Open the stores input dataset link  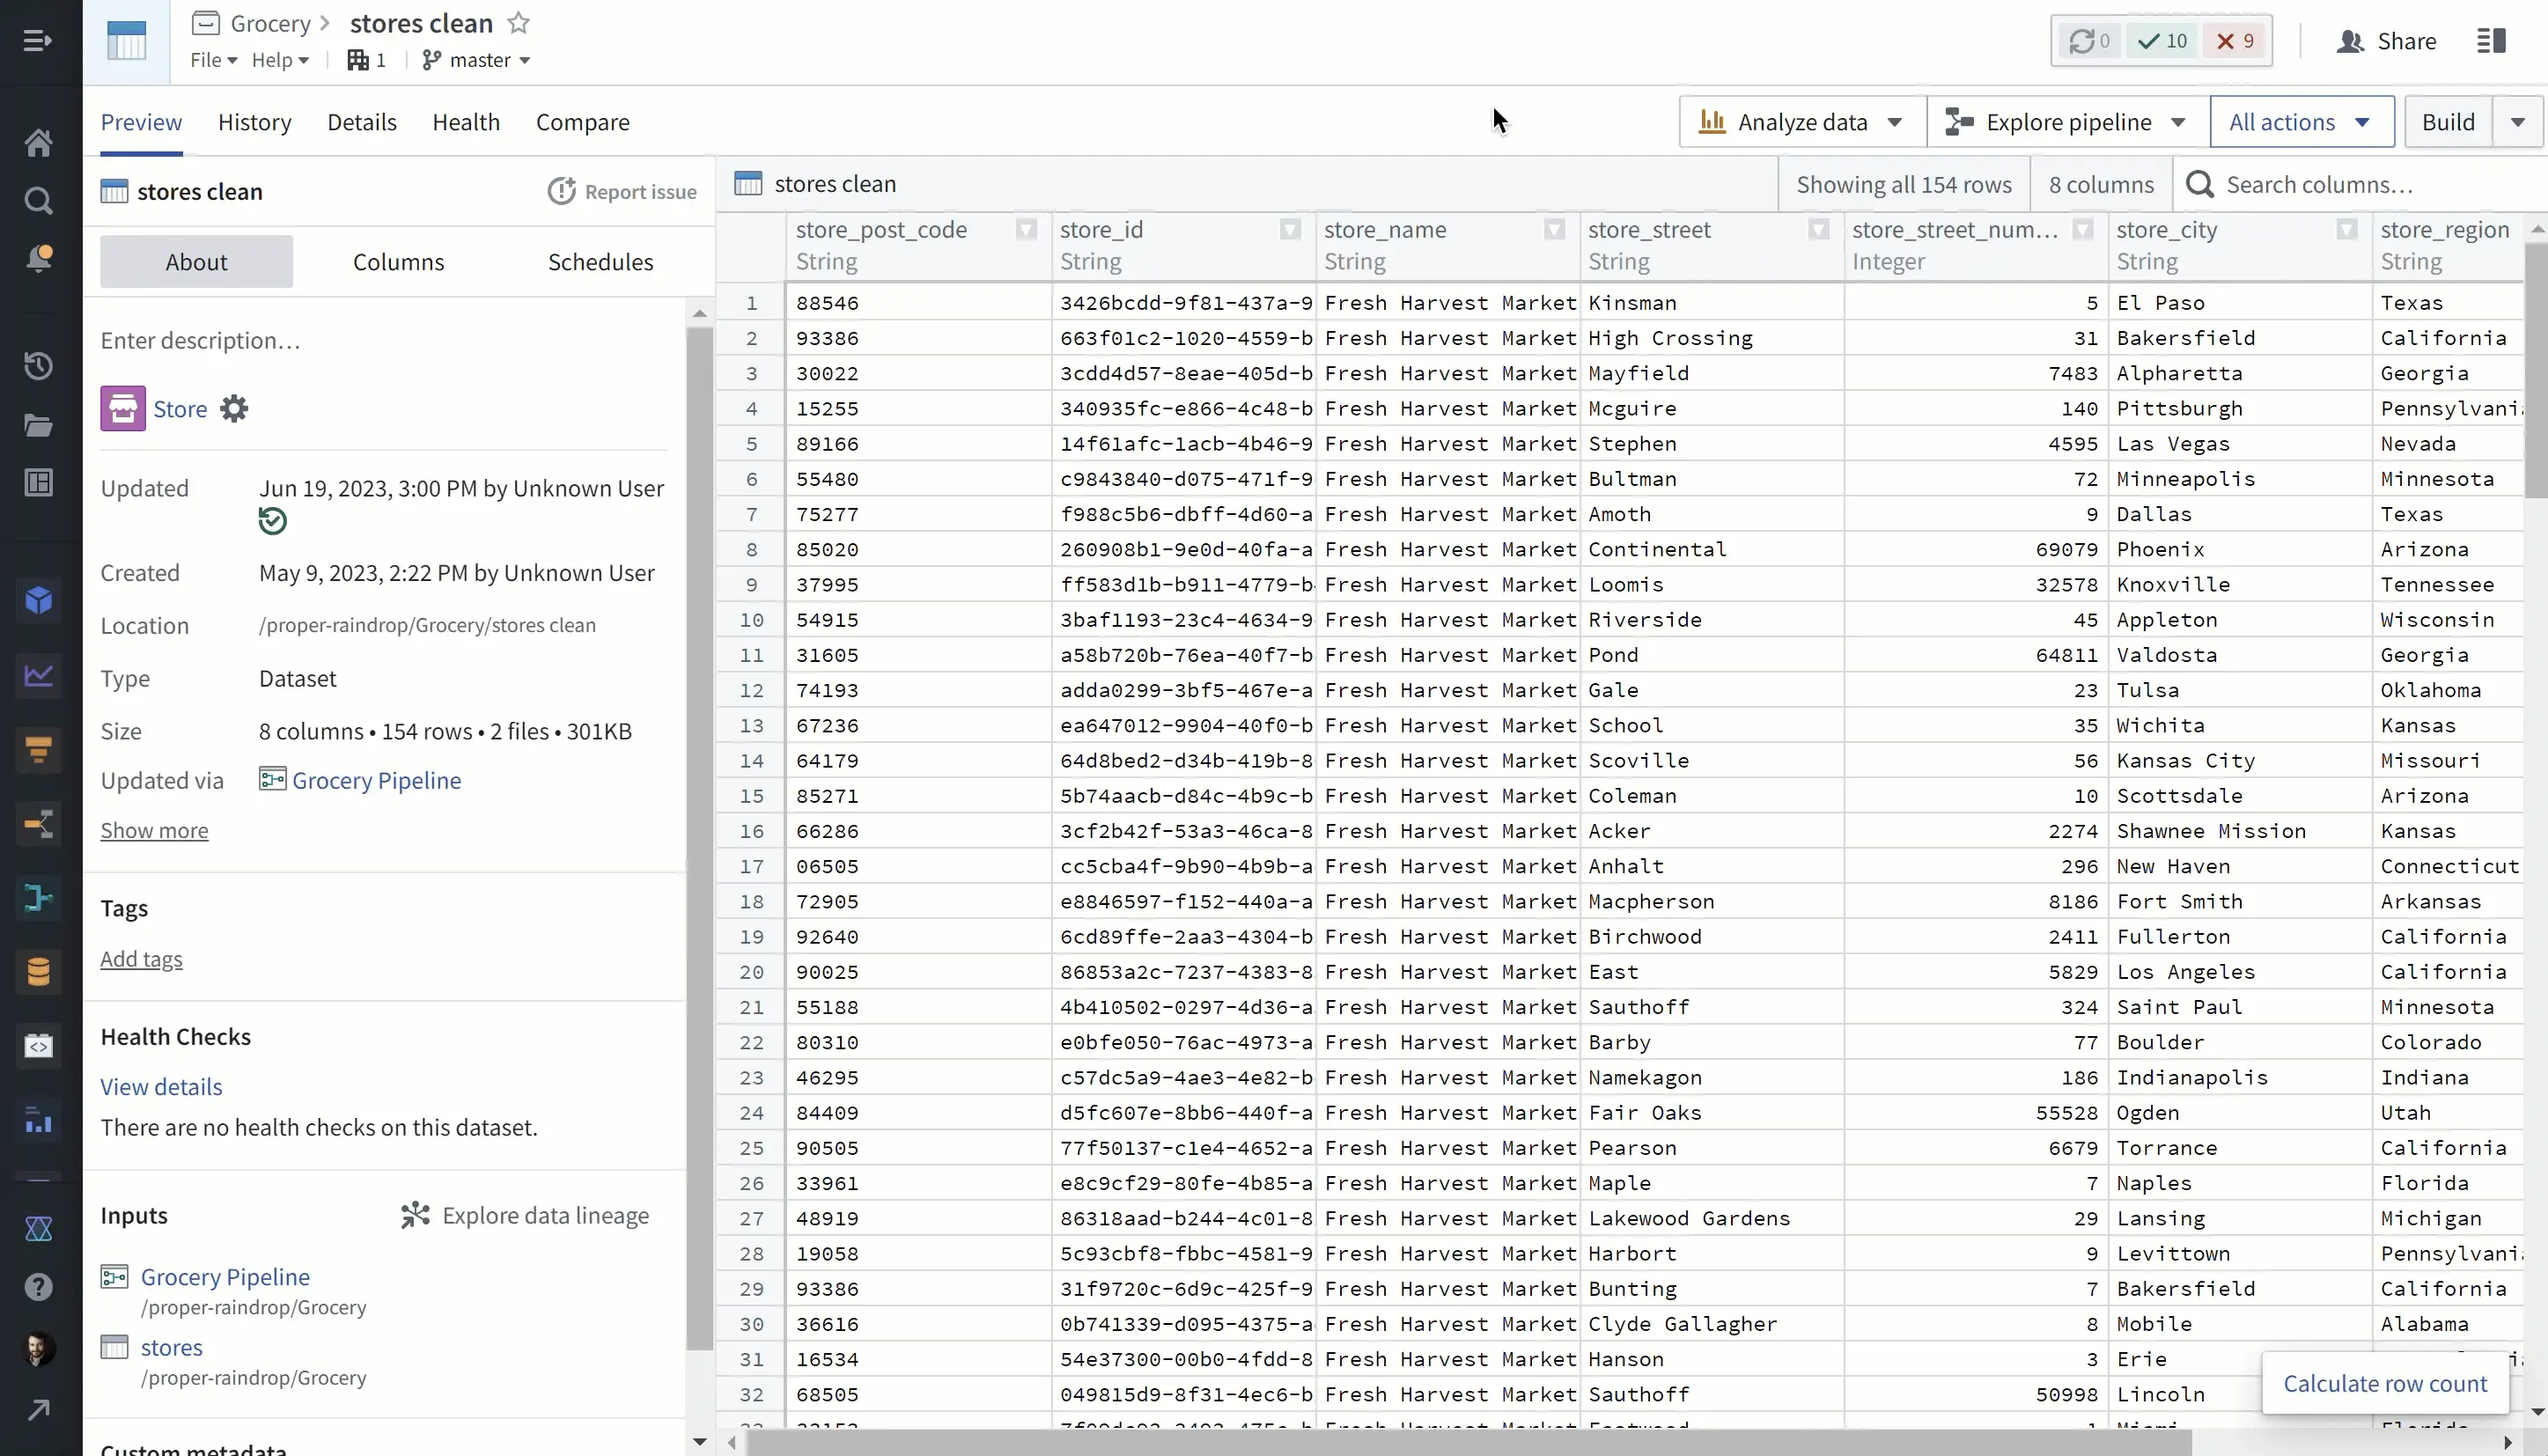pos(171,1347)
